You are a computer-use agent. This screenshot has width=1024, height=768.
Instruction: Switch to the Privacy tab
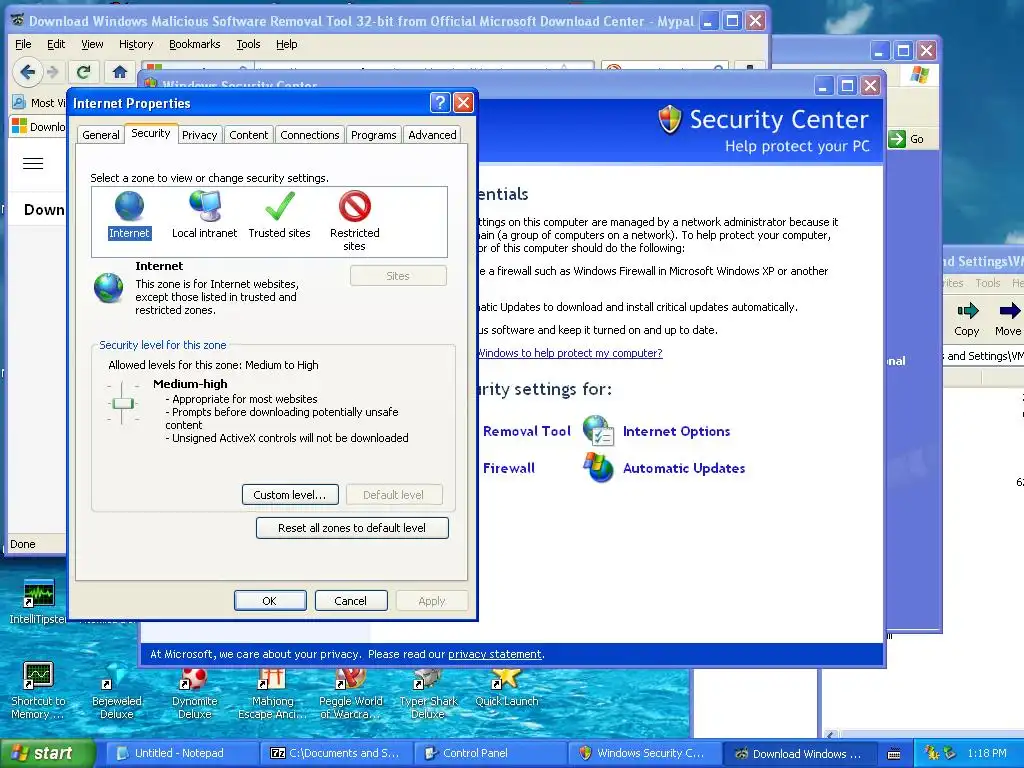click(199, 135)
